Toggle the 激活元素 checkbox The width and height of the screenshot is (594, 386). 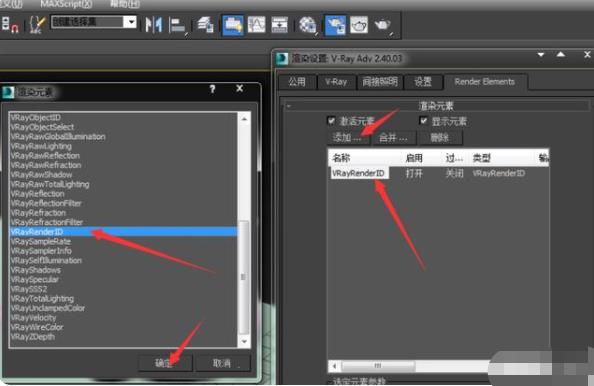(331, 121)
